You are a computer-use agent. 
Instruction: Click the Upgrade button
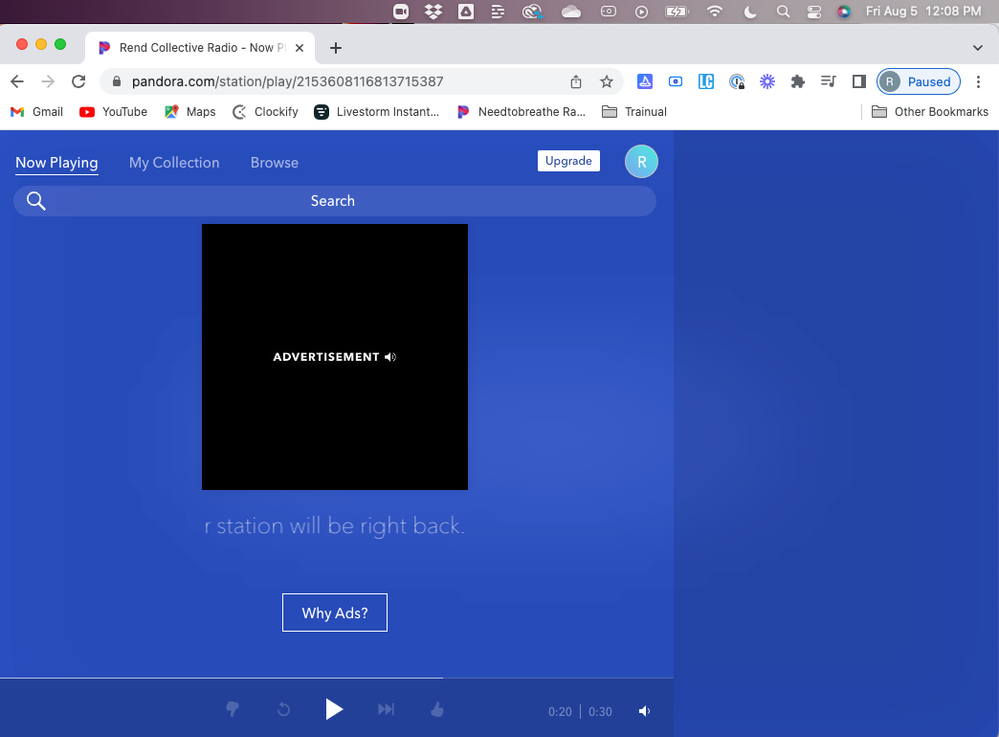coord(568,161)
